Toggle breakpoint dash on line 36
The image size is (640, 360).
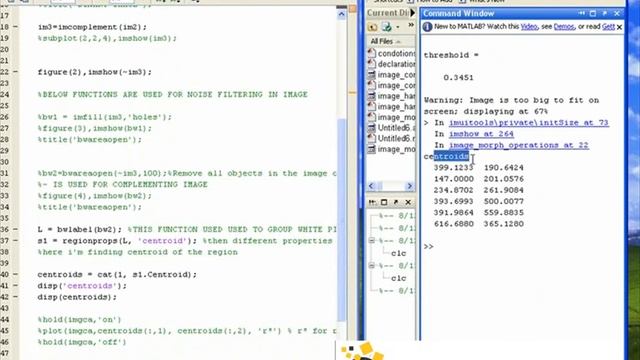(x=15, y=229)
